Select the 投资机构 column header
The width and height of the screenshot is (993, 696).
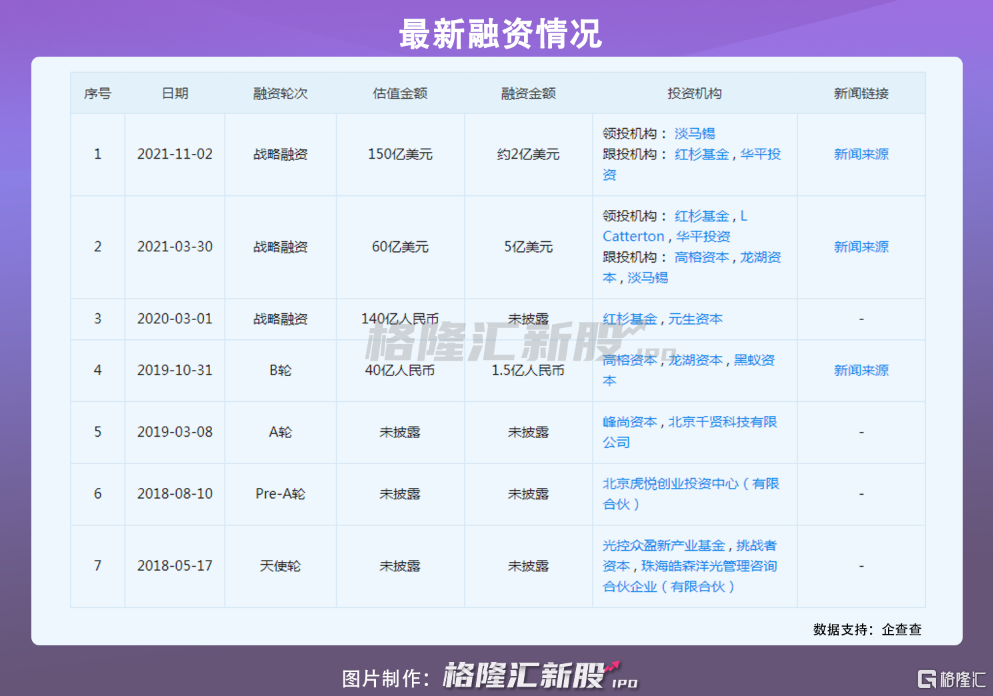coord(694,93)
